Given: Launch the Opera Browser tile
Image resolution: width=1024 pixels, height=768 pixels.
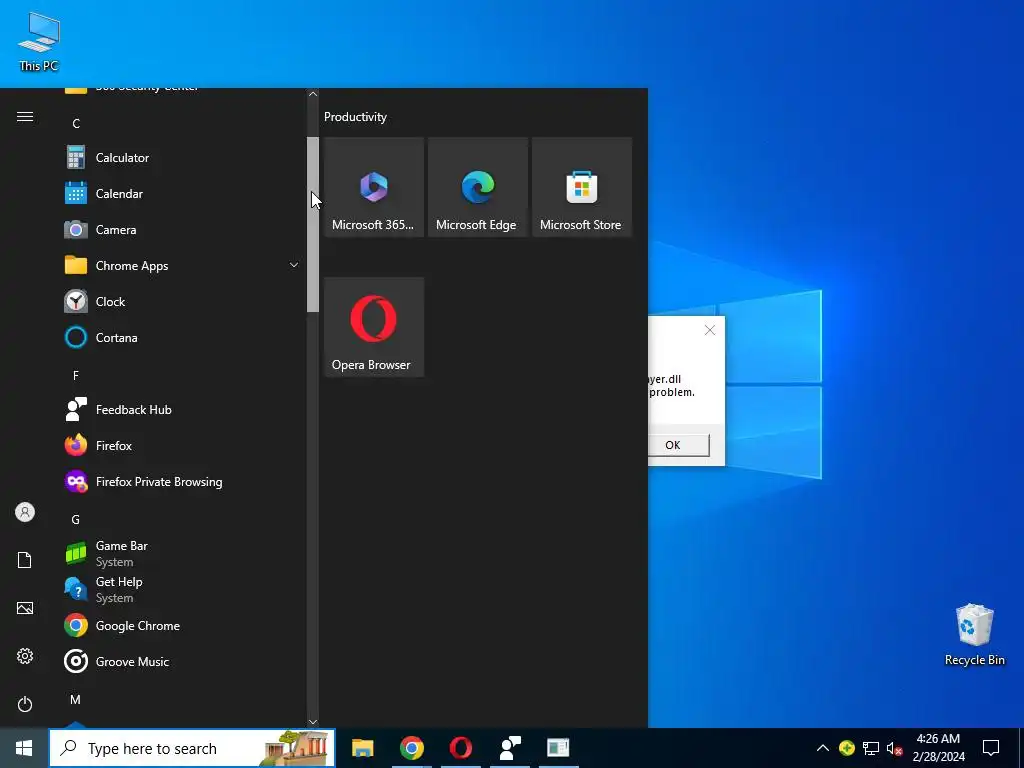Looking at the screenshot, I should pos(374,327).
